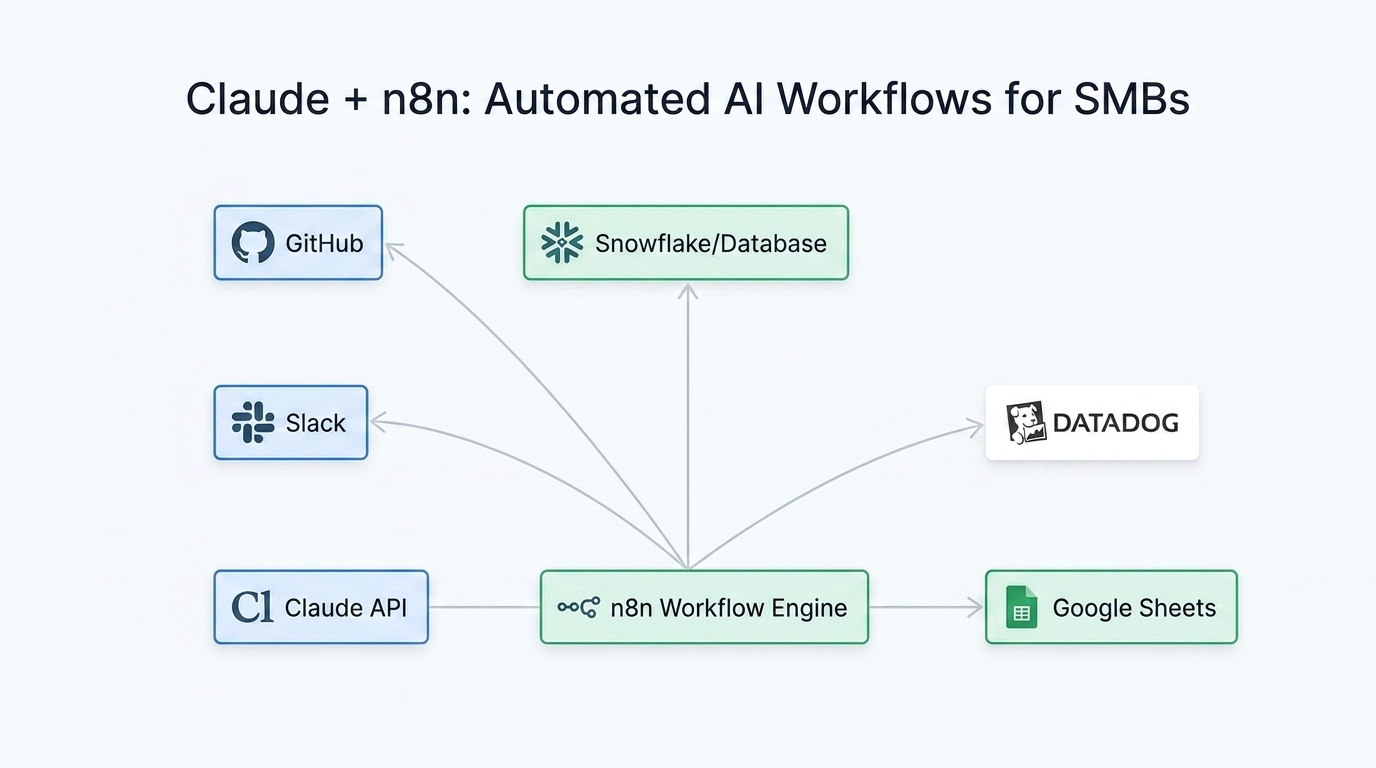Select the Snowflake/Database node box

686,242
